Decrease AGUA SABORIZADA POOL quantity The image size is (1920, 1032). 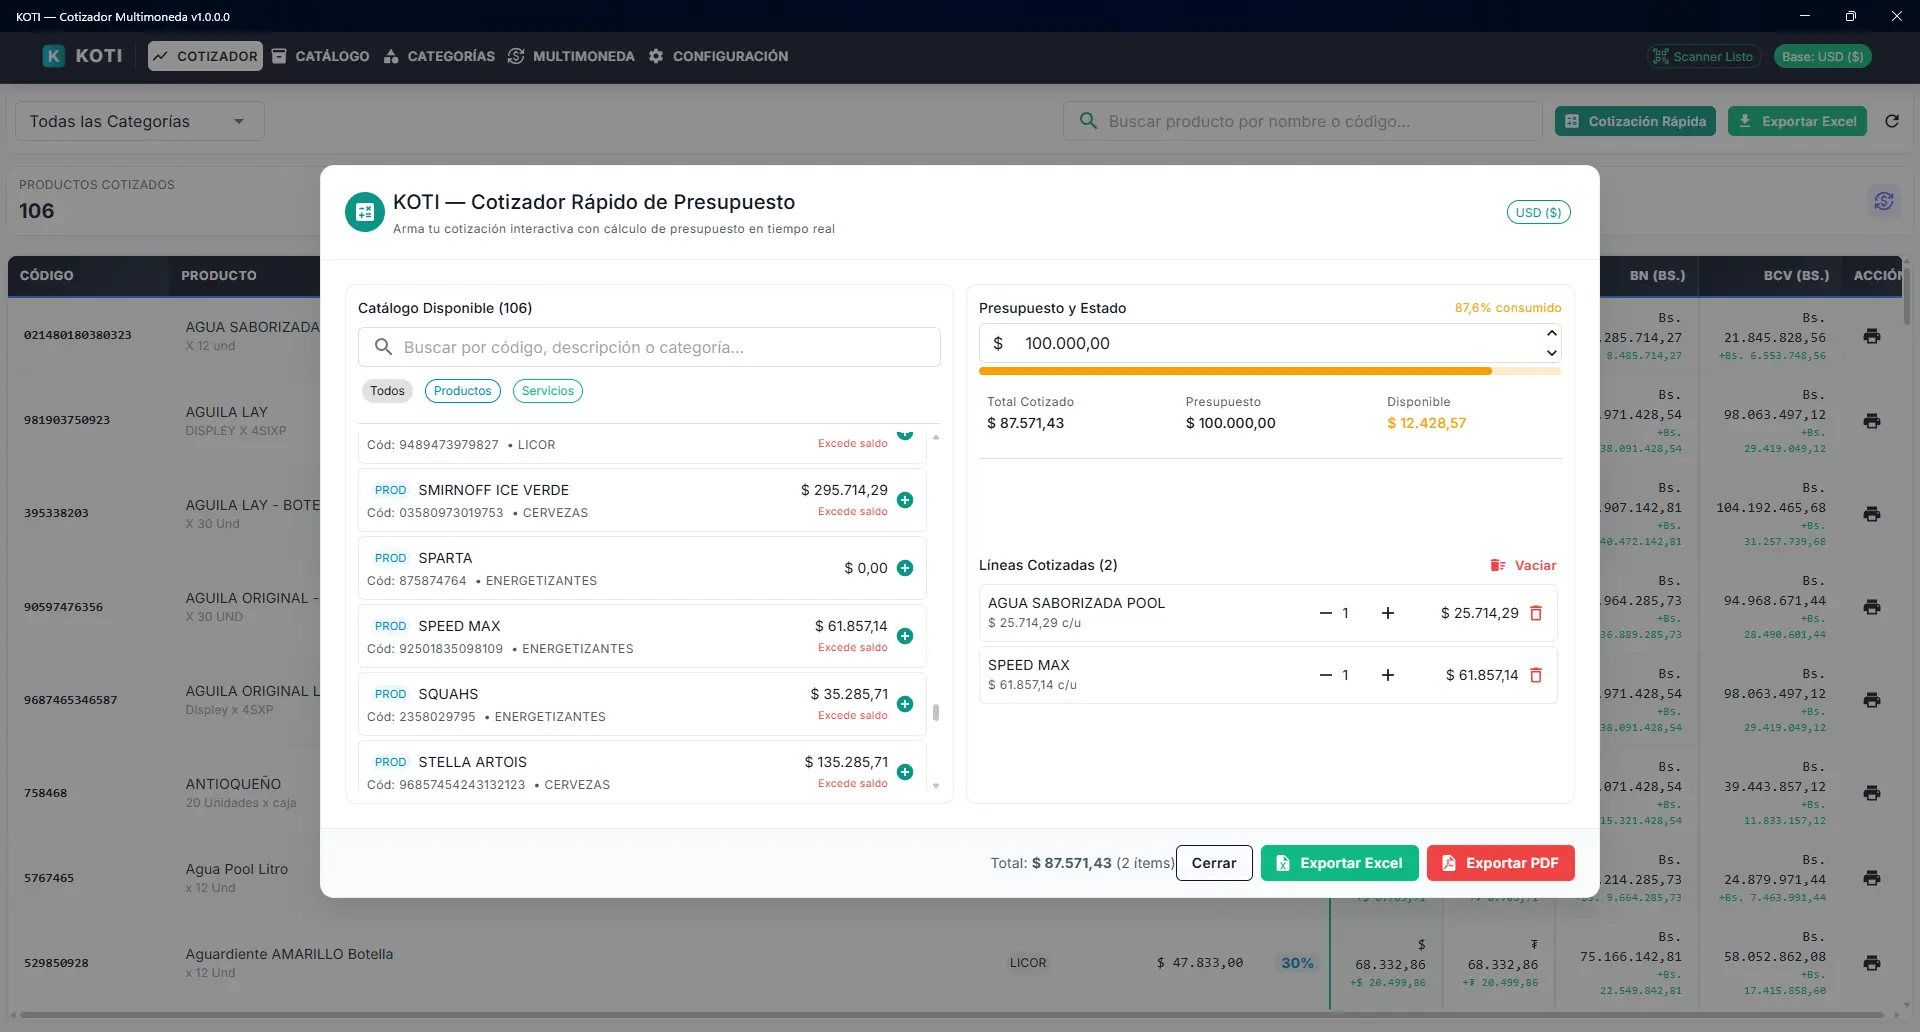coord(1325,613)
